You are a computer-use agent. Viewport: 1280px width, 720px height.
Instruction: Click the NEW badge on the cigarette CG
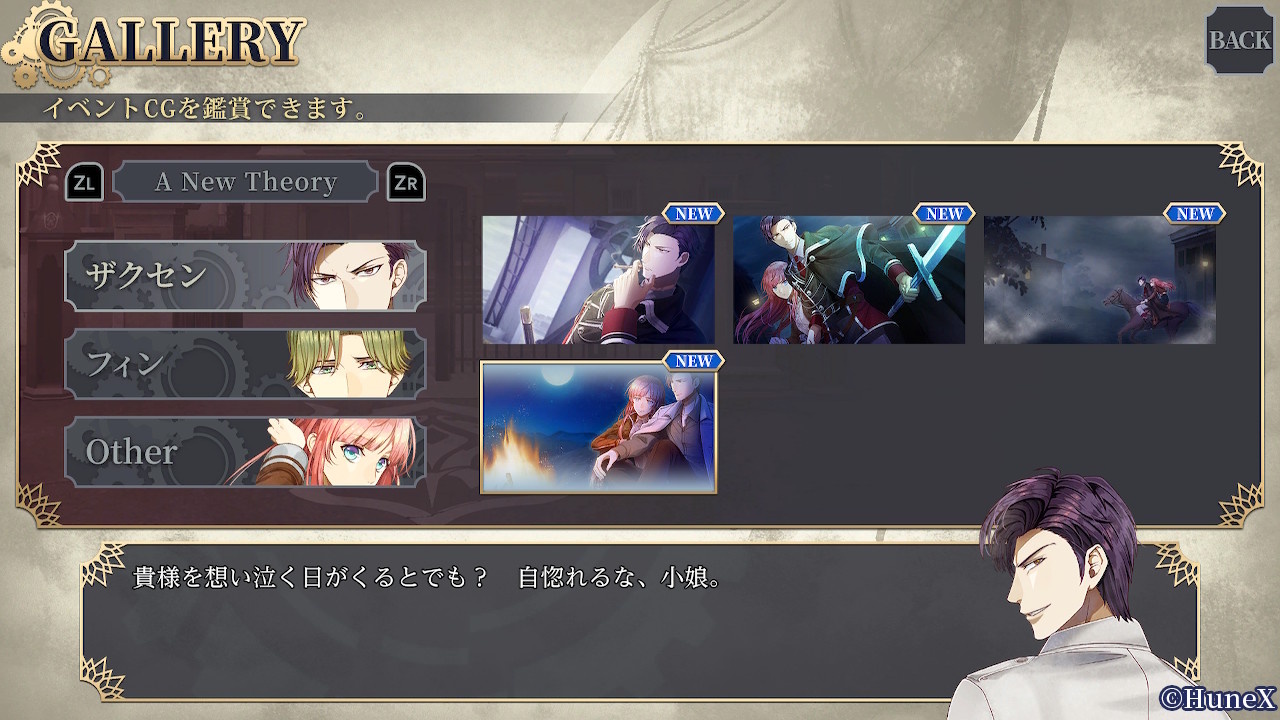coord(694,214)
